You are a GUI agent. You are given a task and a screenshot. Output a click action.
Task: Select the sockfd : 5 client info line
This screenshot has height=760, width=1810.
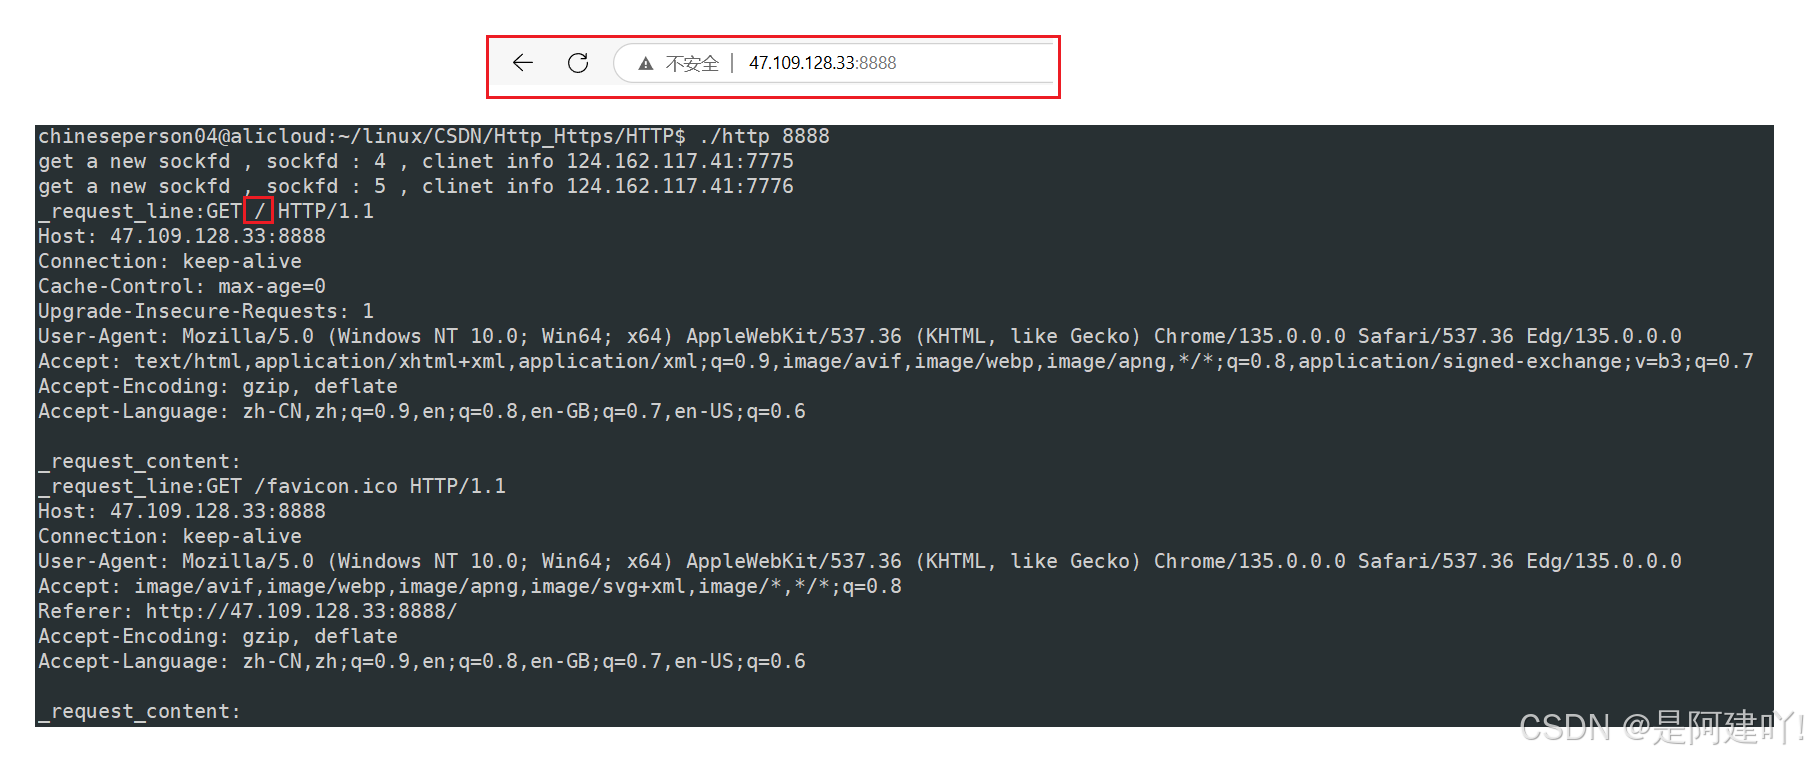pyautogui.click(x=415, y=186)
